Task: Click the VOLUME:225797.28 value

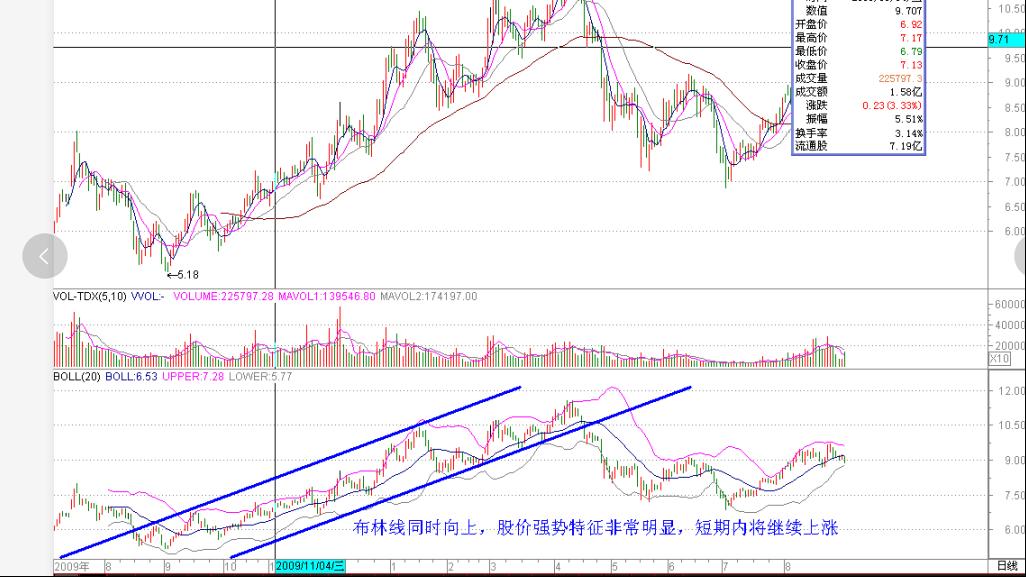Action: 223,296
